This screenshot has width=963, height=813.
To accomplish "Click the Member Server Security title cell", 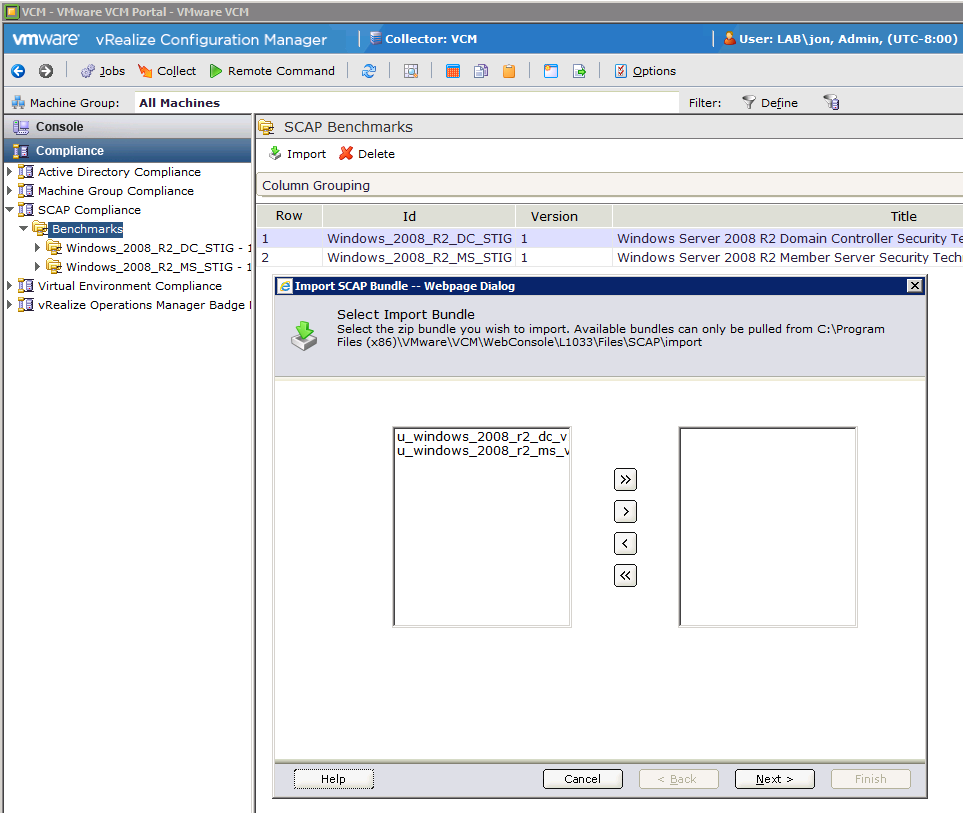I will click(788, 257).
